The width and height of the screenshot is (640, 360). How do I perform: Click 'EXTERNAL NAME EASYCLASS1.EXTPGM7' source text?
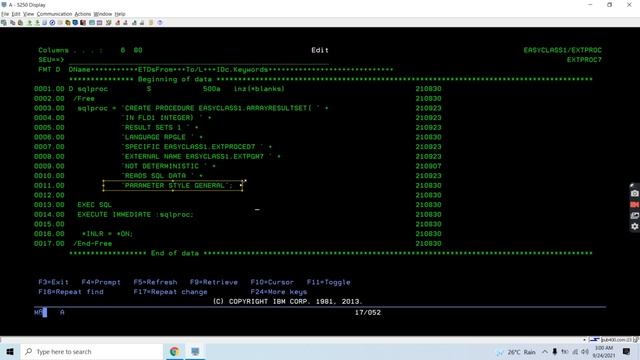click(x=194, y=156)
